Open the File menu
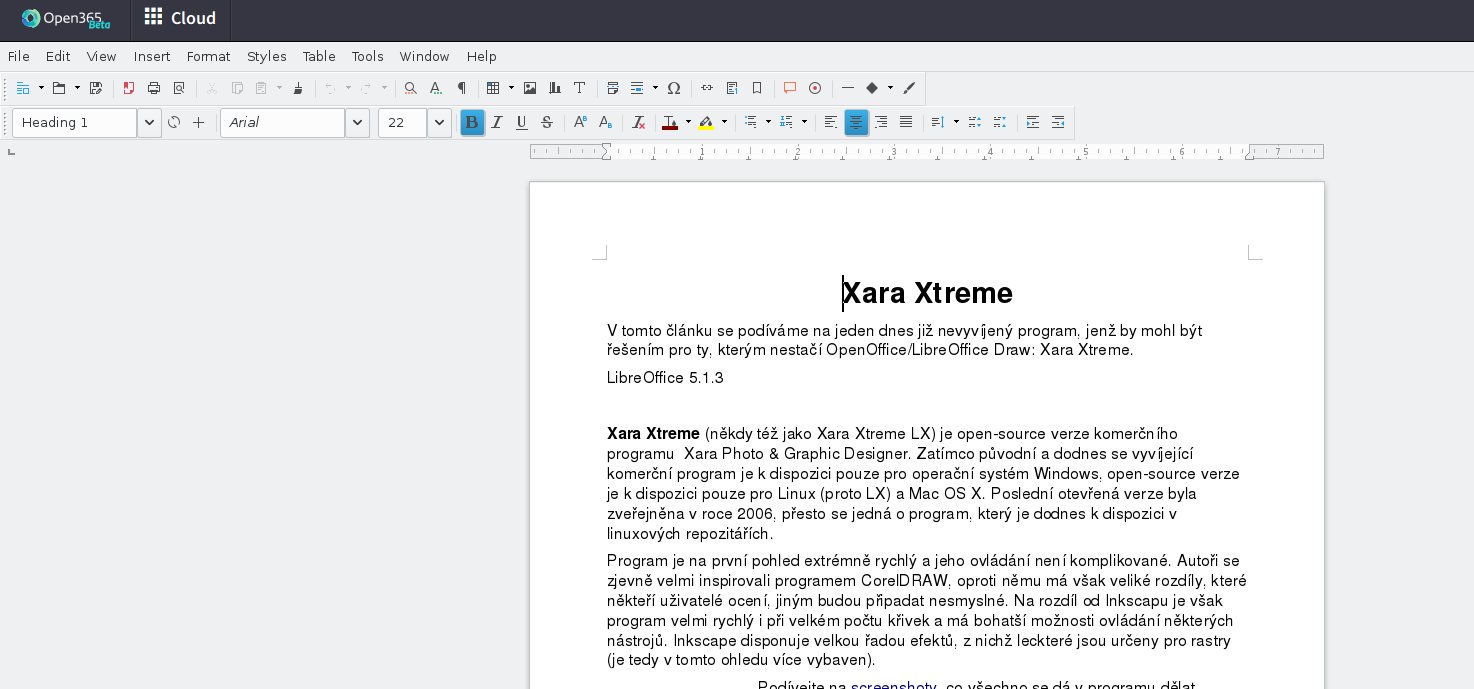Viewport: 1474px width, 689px height. click(x=19, y=56)
